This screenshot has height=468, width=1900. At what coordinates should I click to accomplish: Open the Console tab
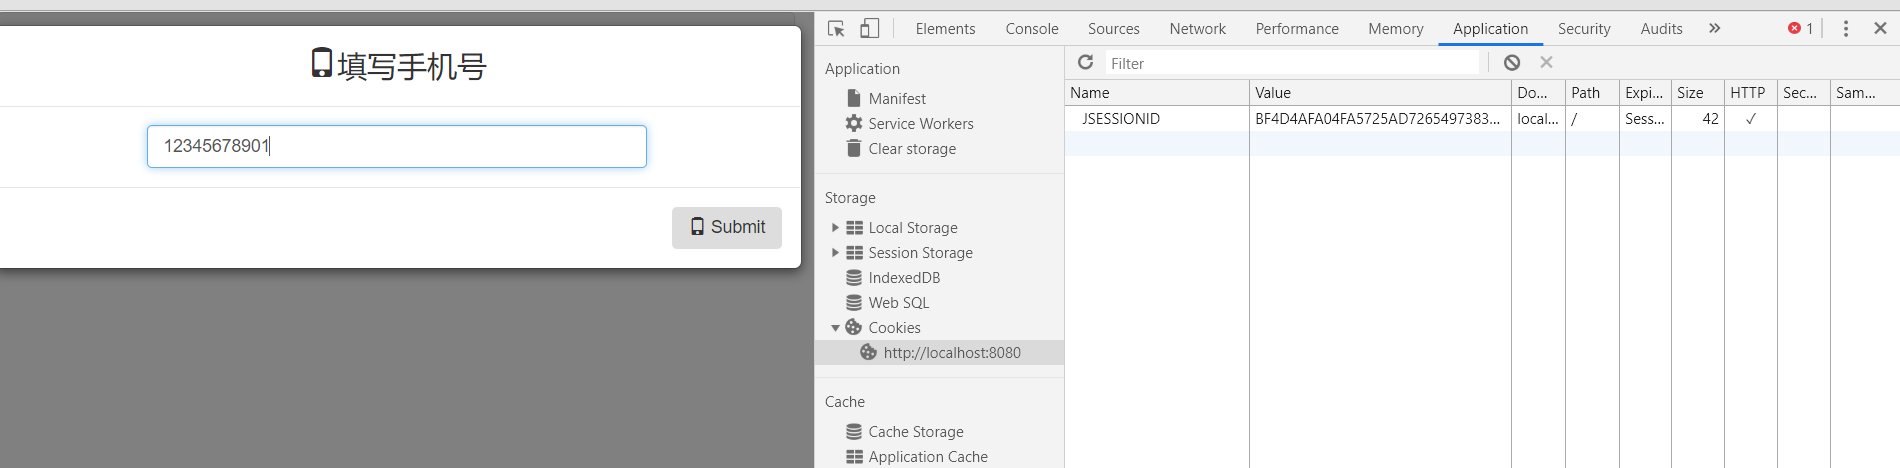click(1031, 29)
